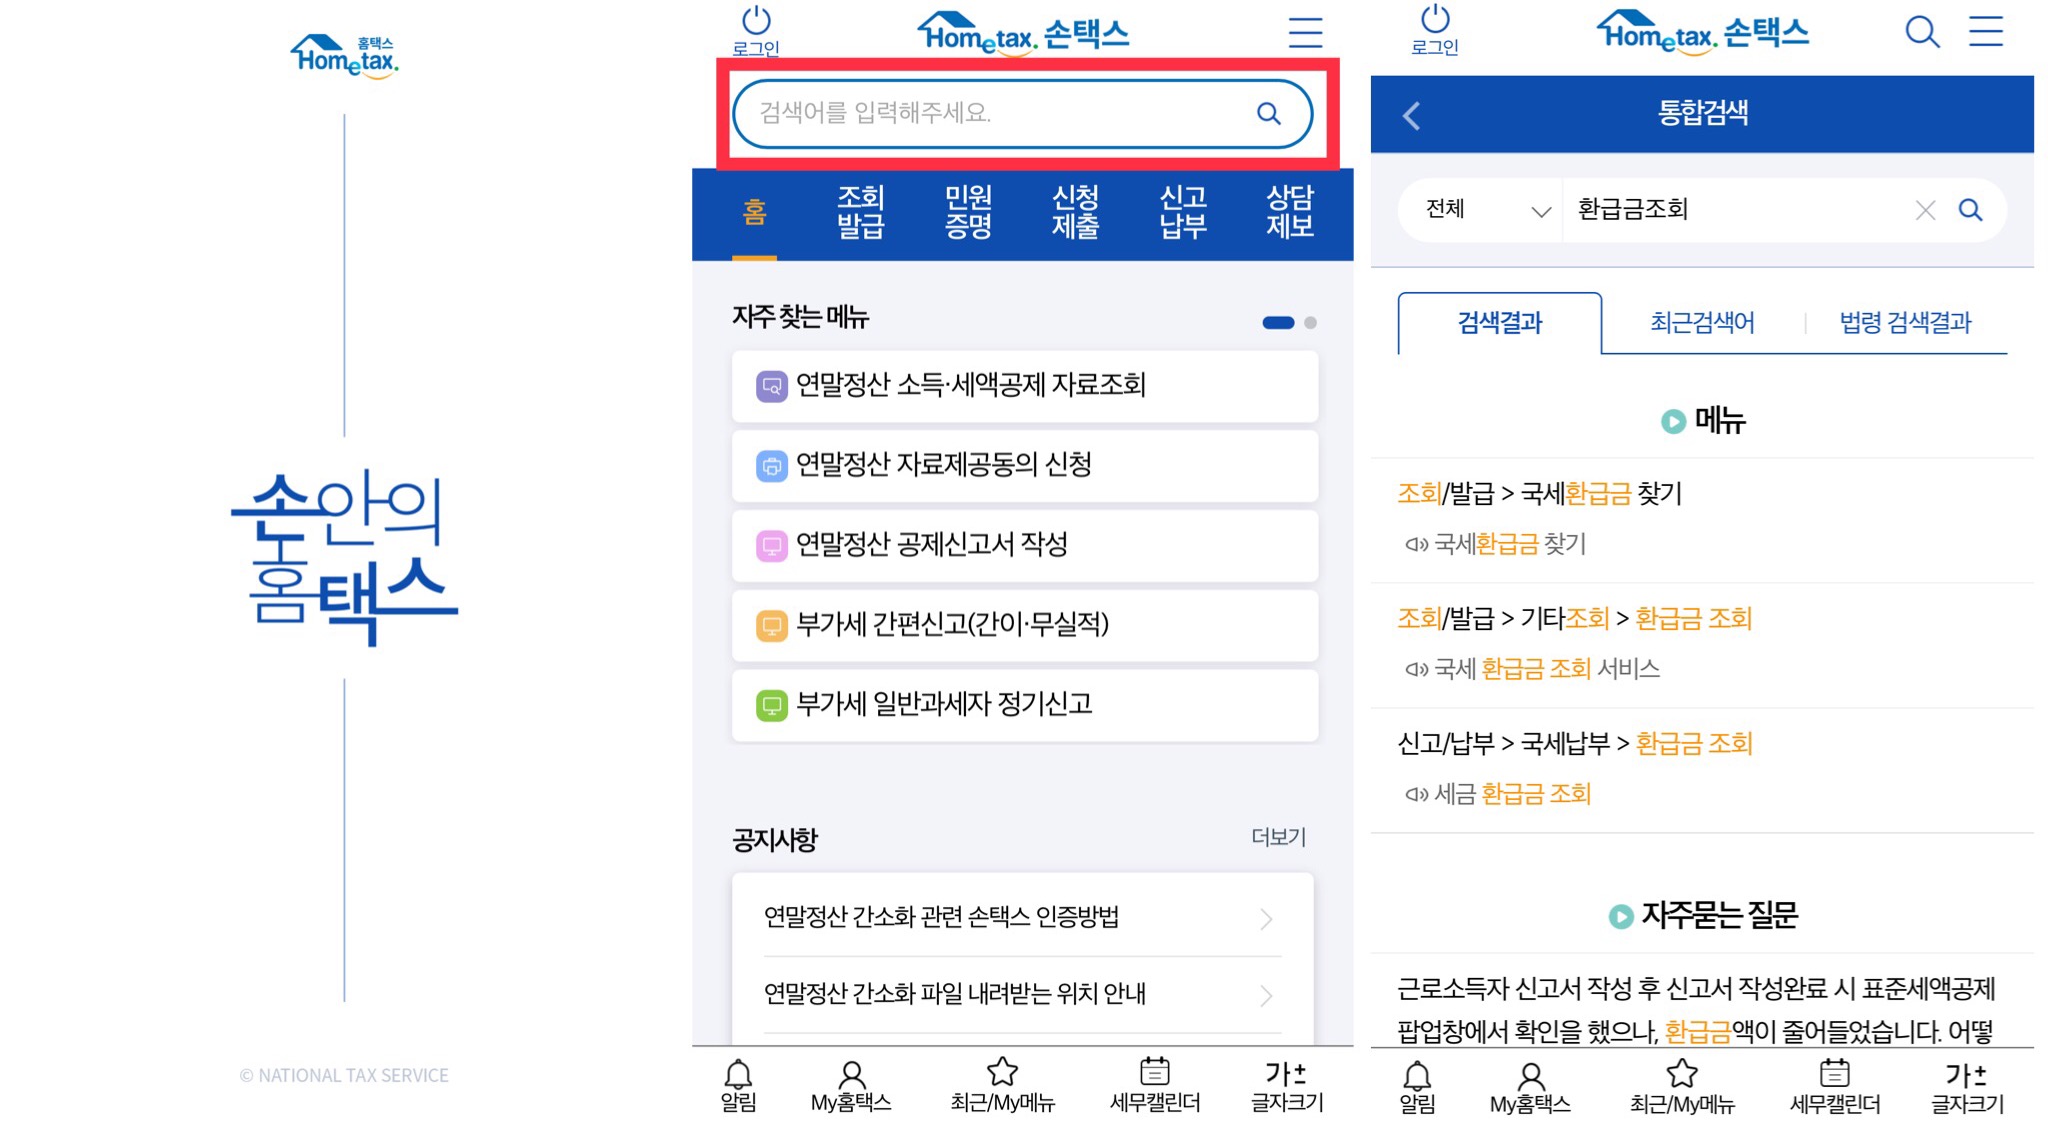Screen dimensions: 2048x1138
Task: Tap green icon of 일반과세자 정기신고
Action: click(771, 706)
